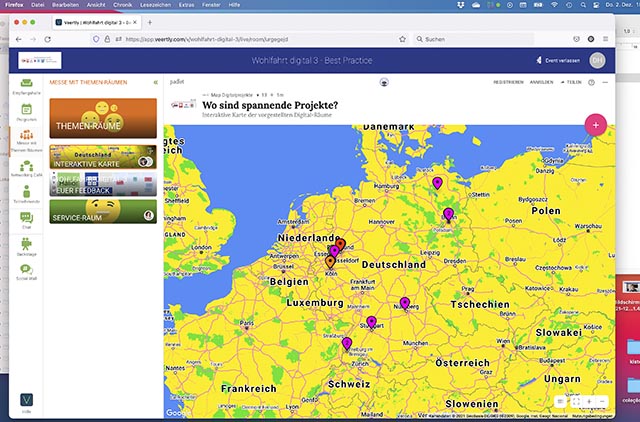Click the pink map pin near Hamburg north

click(437, 182)
